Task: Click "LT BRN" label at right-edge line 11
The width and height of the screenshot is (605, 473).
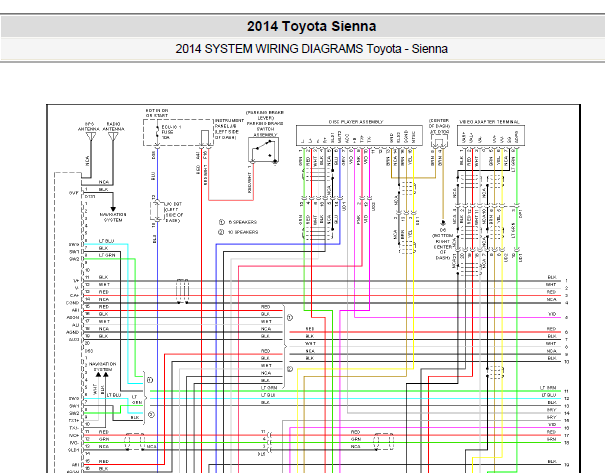Action: pos(548,388)
